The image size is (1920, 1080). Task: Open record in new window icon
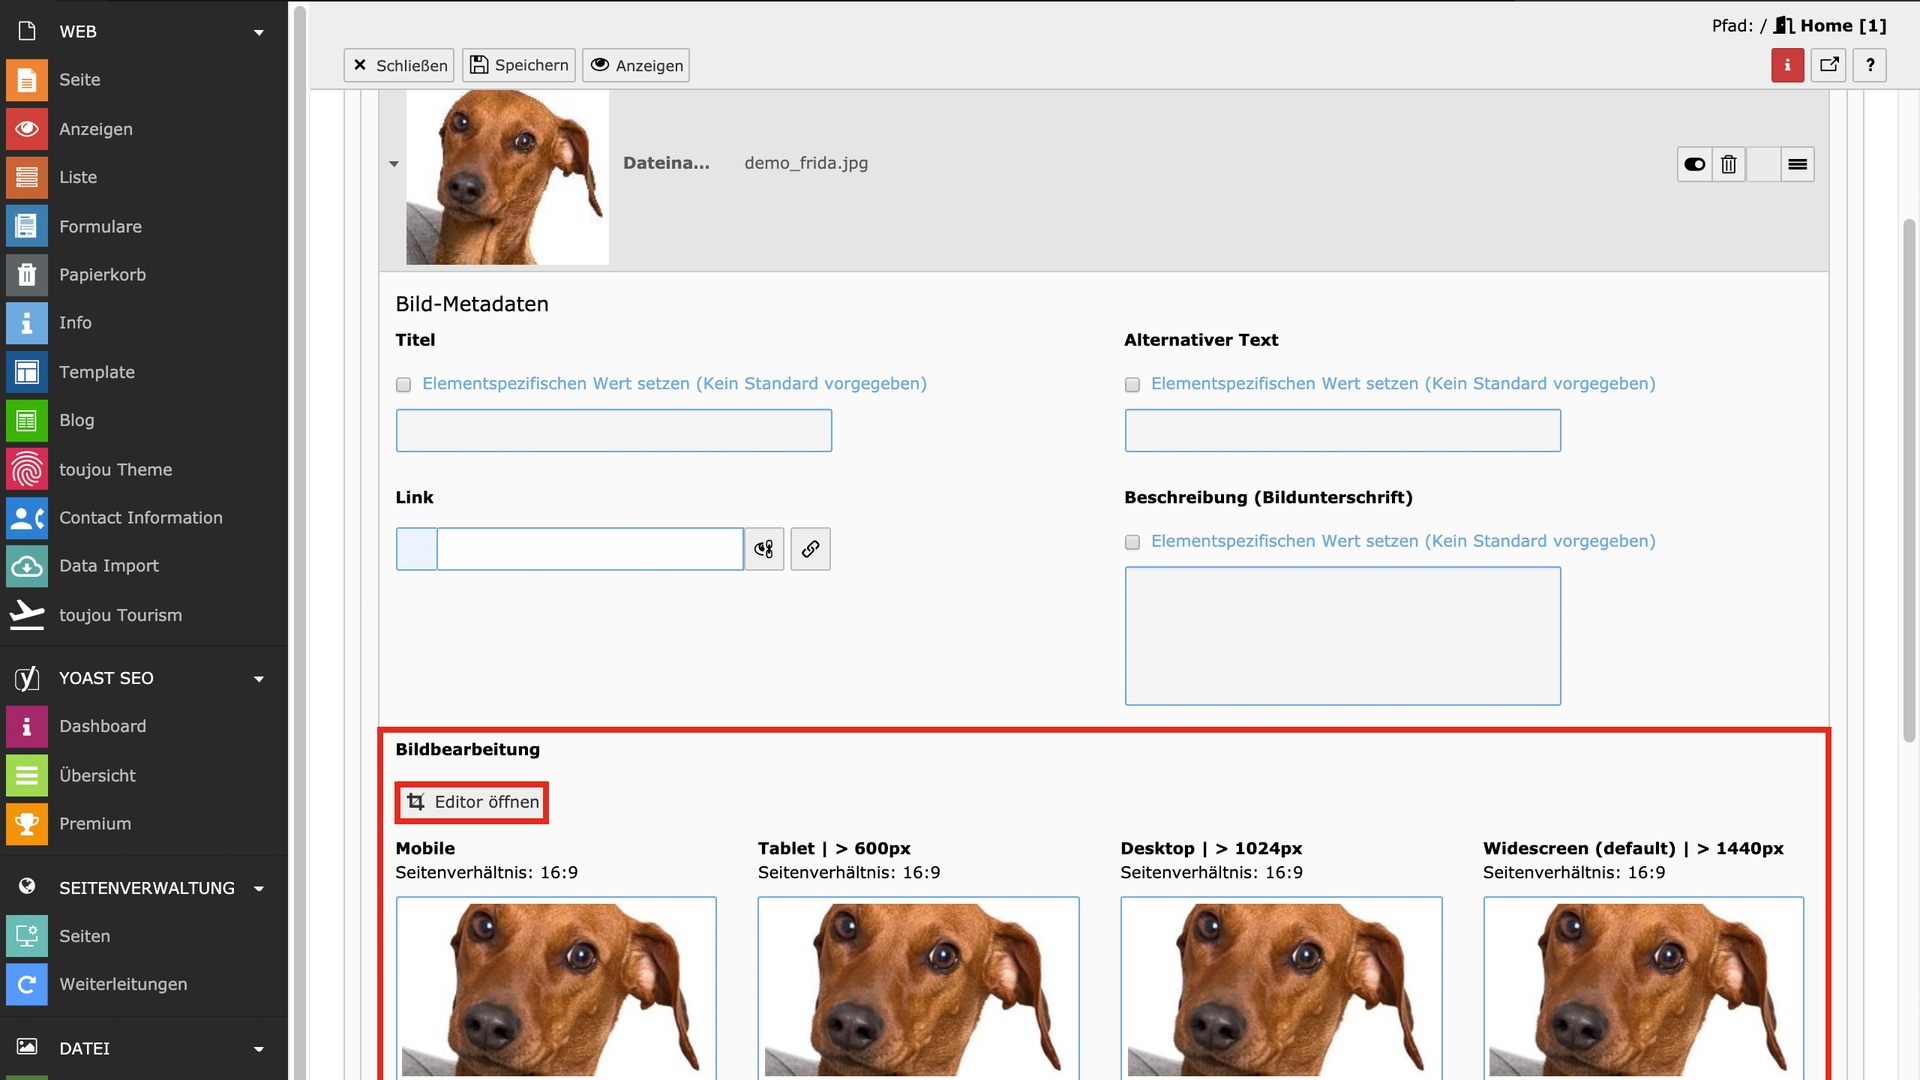click(1829, 66)
